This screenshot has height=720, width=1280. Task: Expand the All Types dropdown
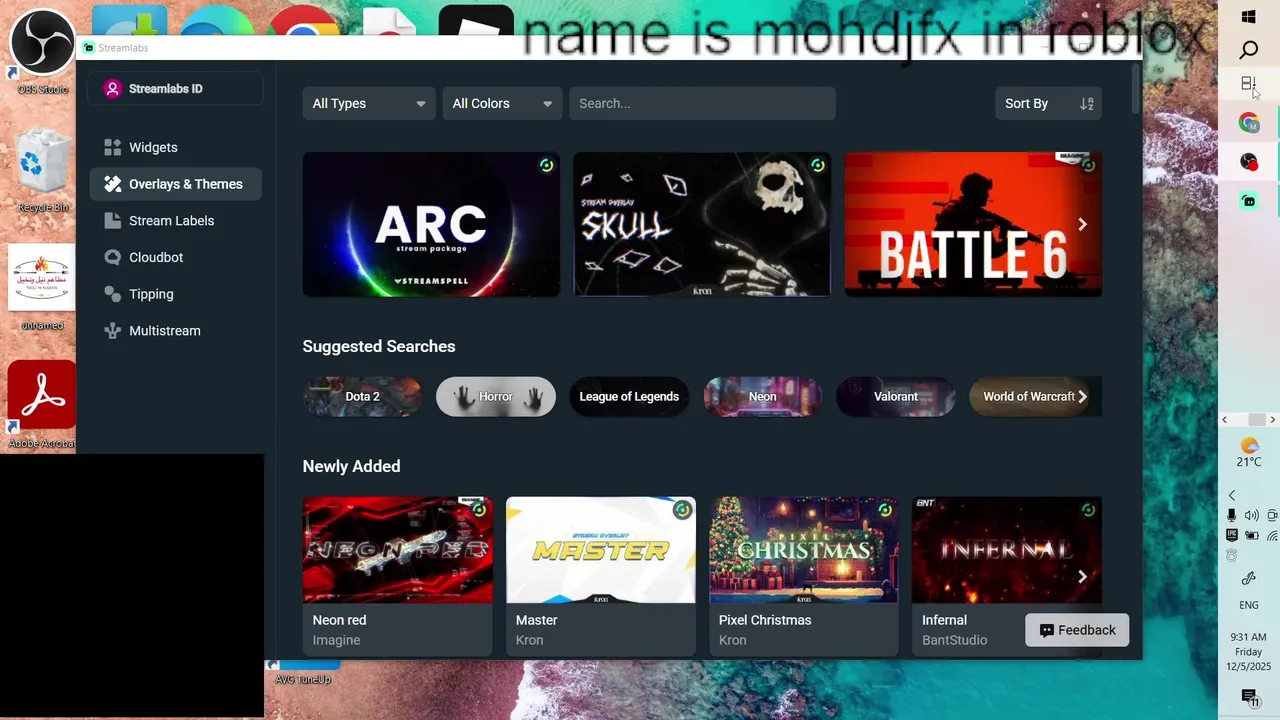pyautogui.click(x=369, y=103)
